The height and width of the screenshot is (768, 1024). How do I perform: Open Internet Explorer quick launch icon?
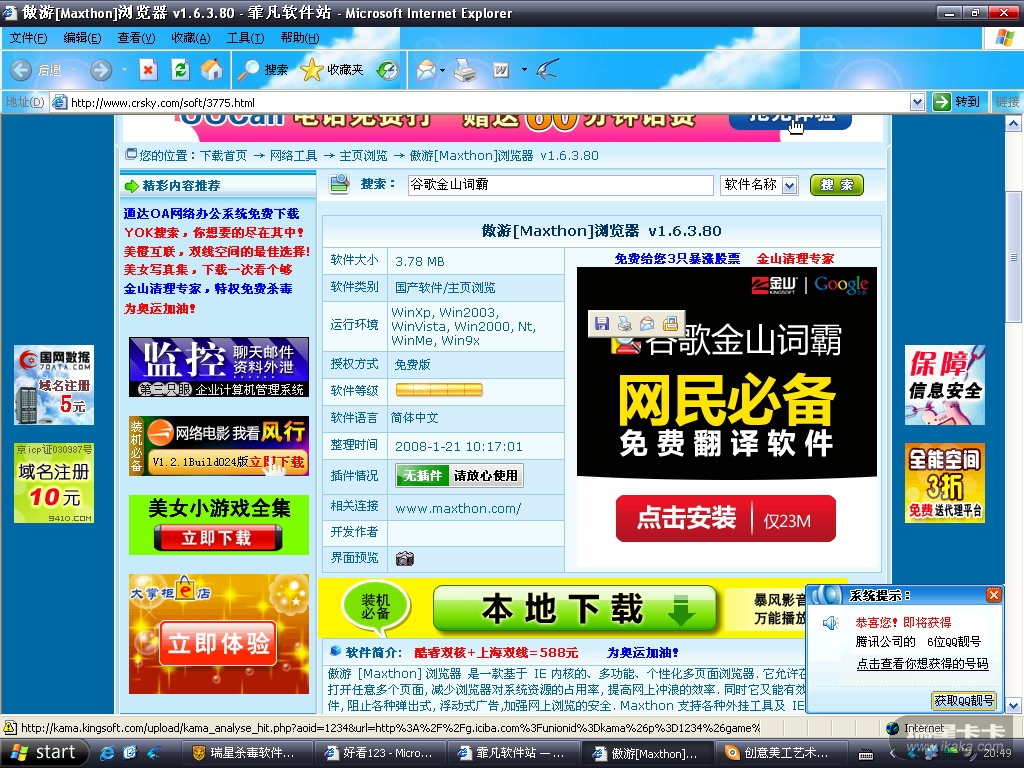107,753
